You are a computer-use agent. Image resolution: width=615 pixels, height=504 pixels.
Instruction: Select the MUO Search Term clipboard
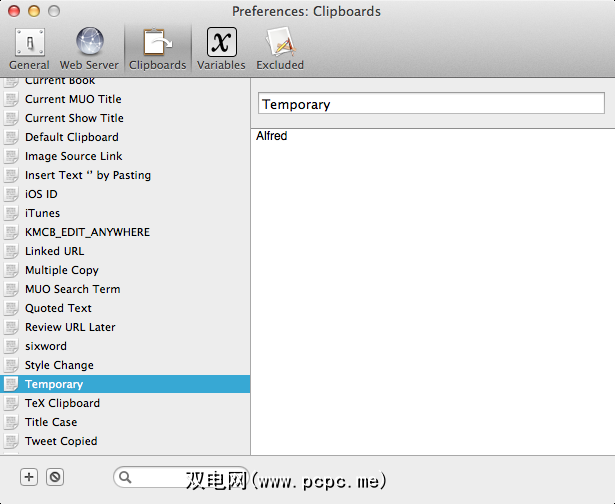point(125,289)
